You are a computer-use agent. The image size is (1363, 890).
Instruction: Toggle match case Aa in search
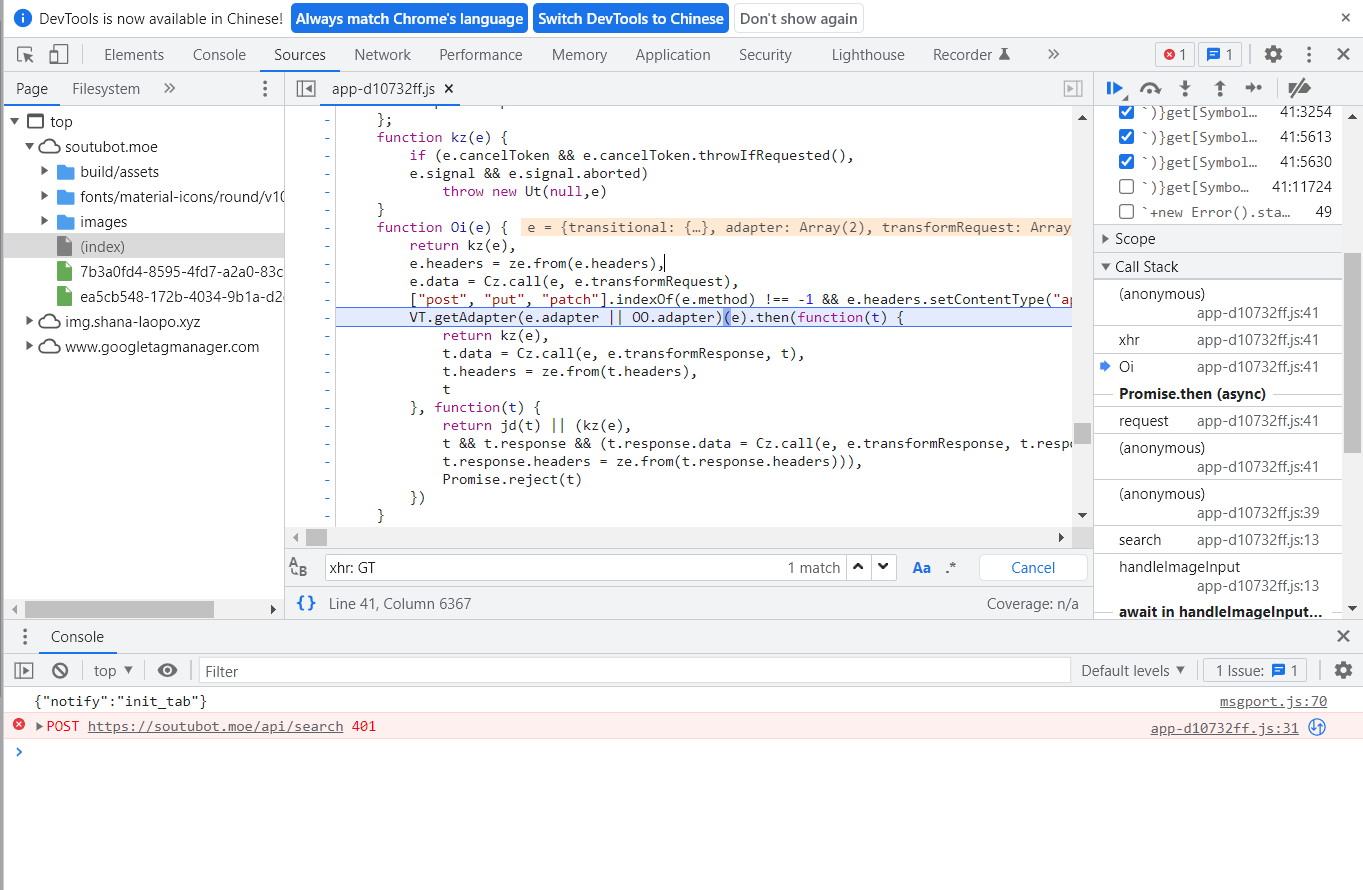click(x=922, y=567)
